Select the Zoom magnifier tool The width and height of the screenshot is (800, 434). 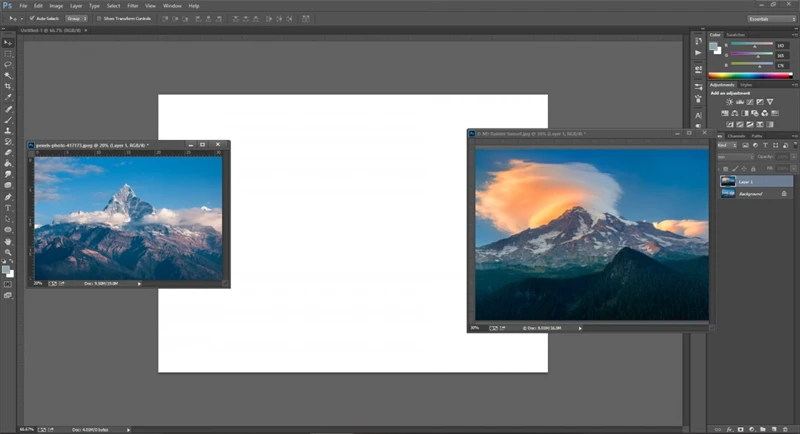pyautogui.click(x=8, y=253)
